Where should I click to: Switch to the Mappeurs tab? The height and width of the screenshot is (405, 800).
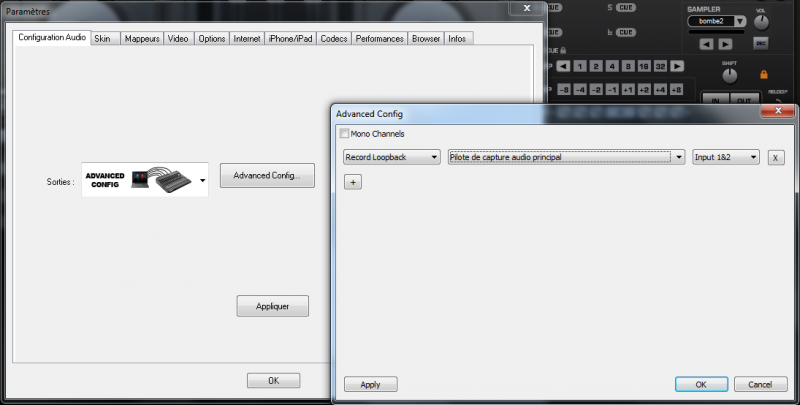pyautogui.click(x=142, y=38)
